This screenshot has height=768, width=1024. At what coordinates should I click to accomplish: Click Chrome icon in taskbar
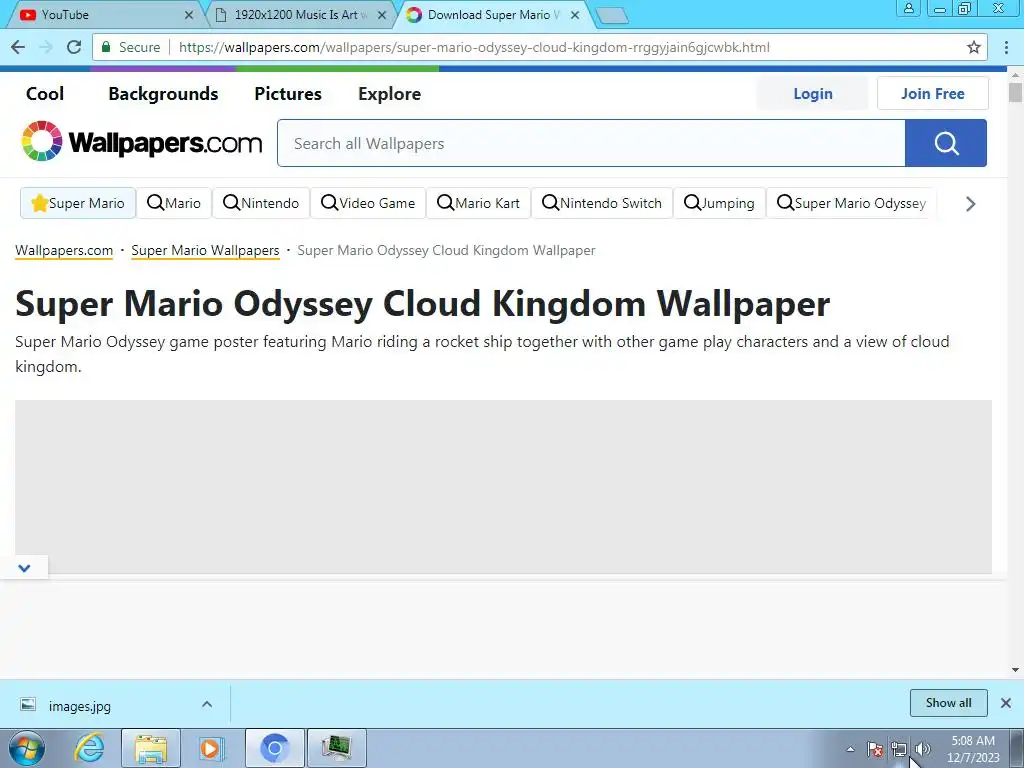coord(274,748)
